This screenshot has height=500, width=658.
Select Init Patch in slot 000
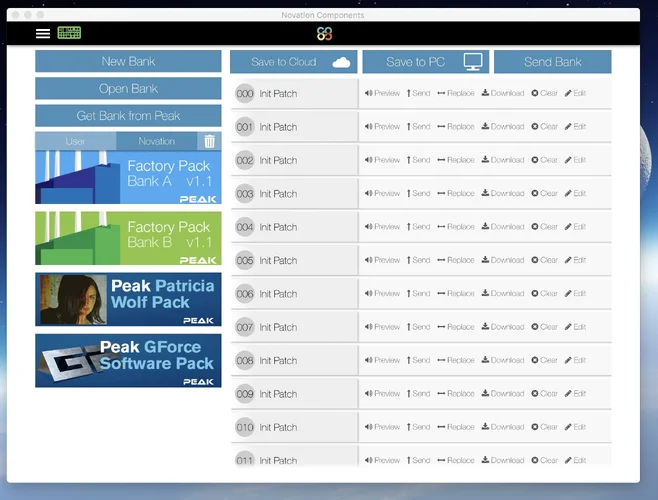click(x=278, y=94)
